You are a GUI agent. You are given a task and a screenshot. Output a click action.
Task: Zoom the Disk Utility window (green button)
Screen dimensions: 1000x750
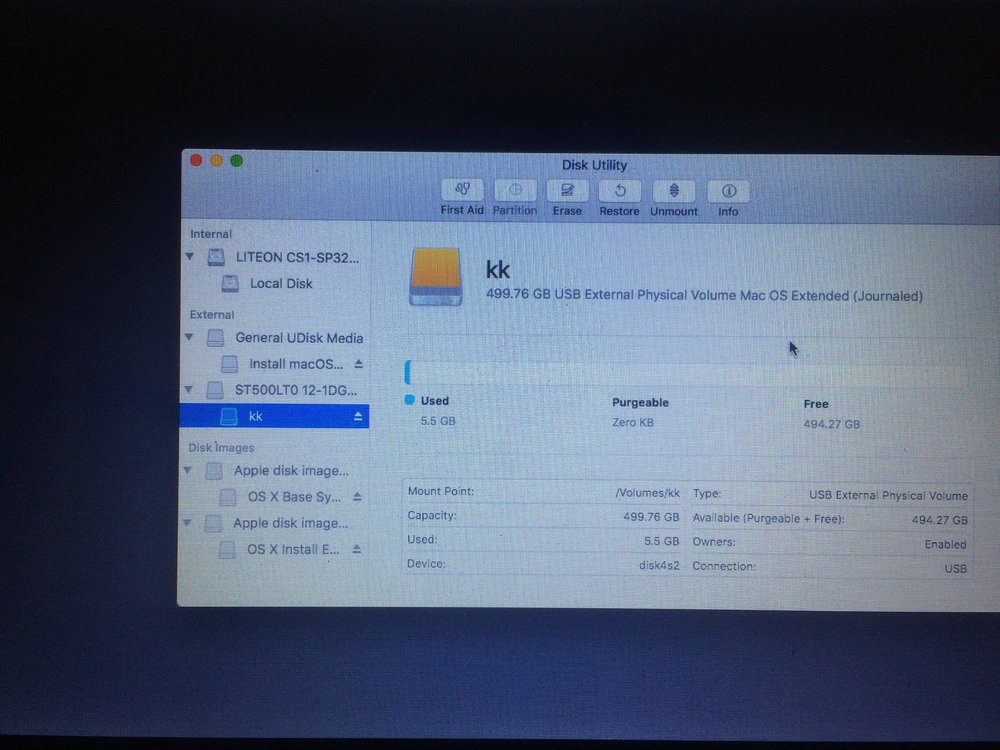click(237, 161)
